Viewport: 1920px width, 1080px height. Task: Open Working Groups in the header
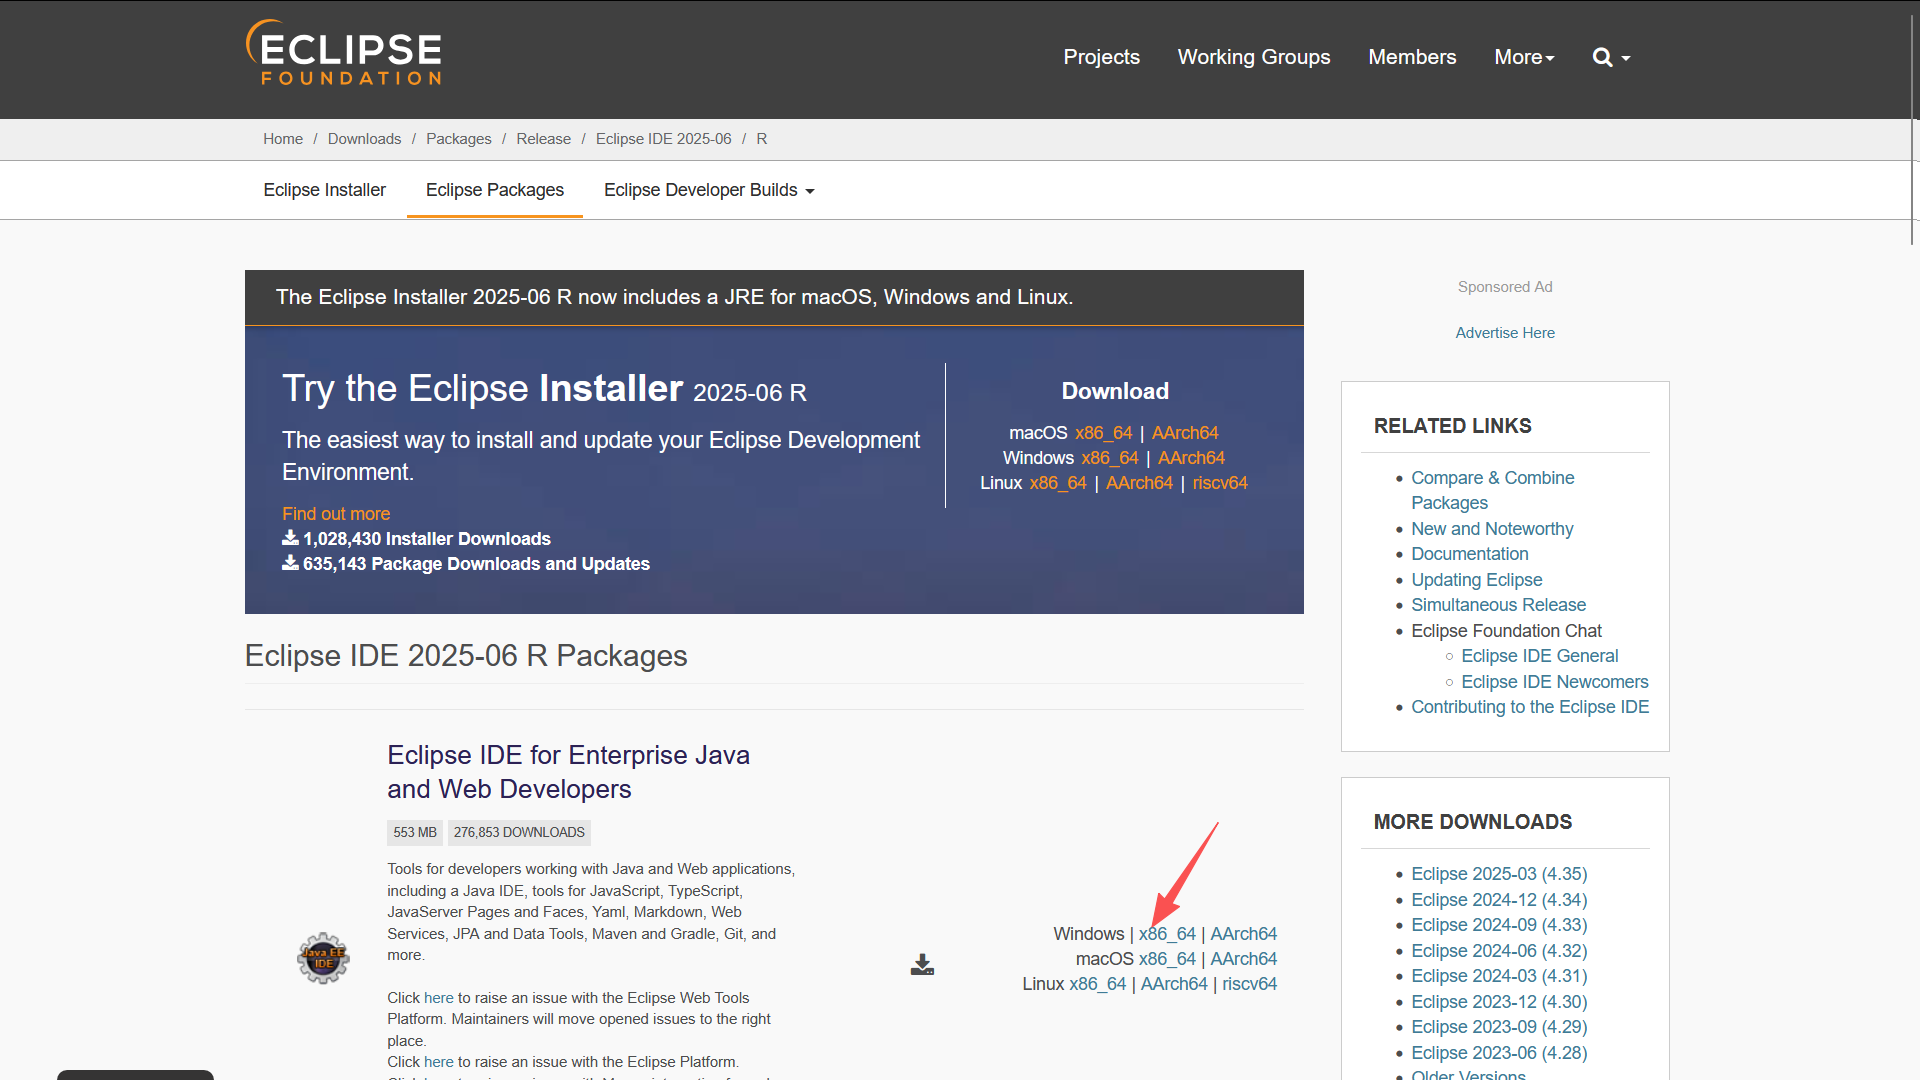pos(1254,57)
